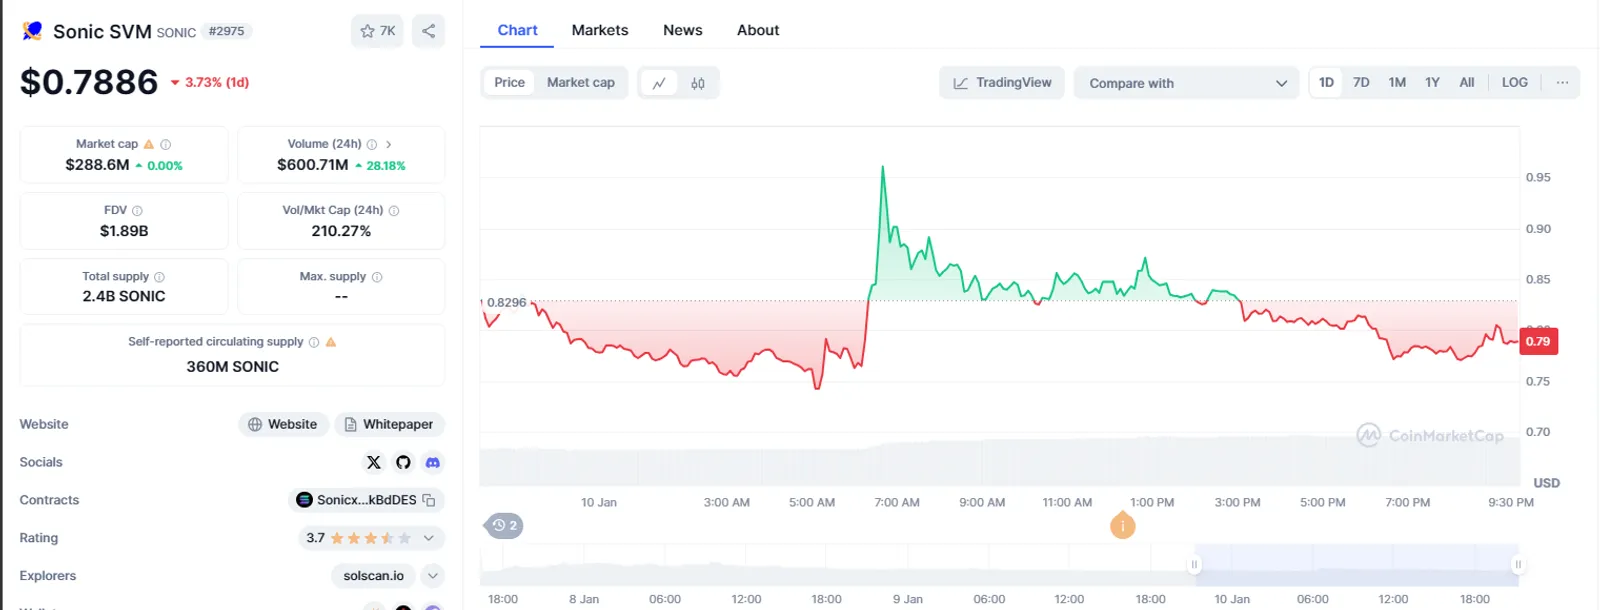Enable LOG scale on chart
Viewport: 1600px width, 610px height.
point(1514,82)
